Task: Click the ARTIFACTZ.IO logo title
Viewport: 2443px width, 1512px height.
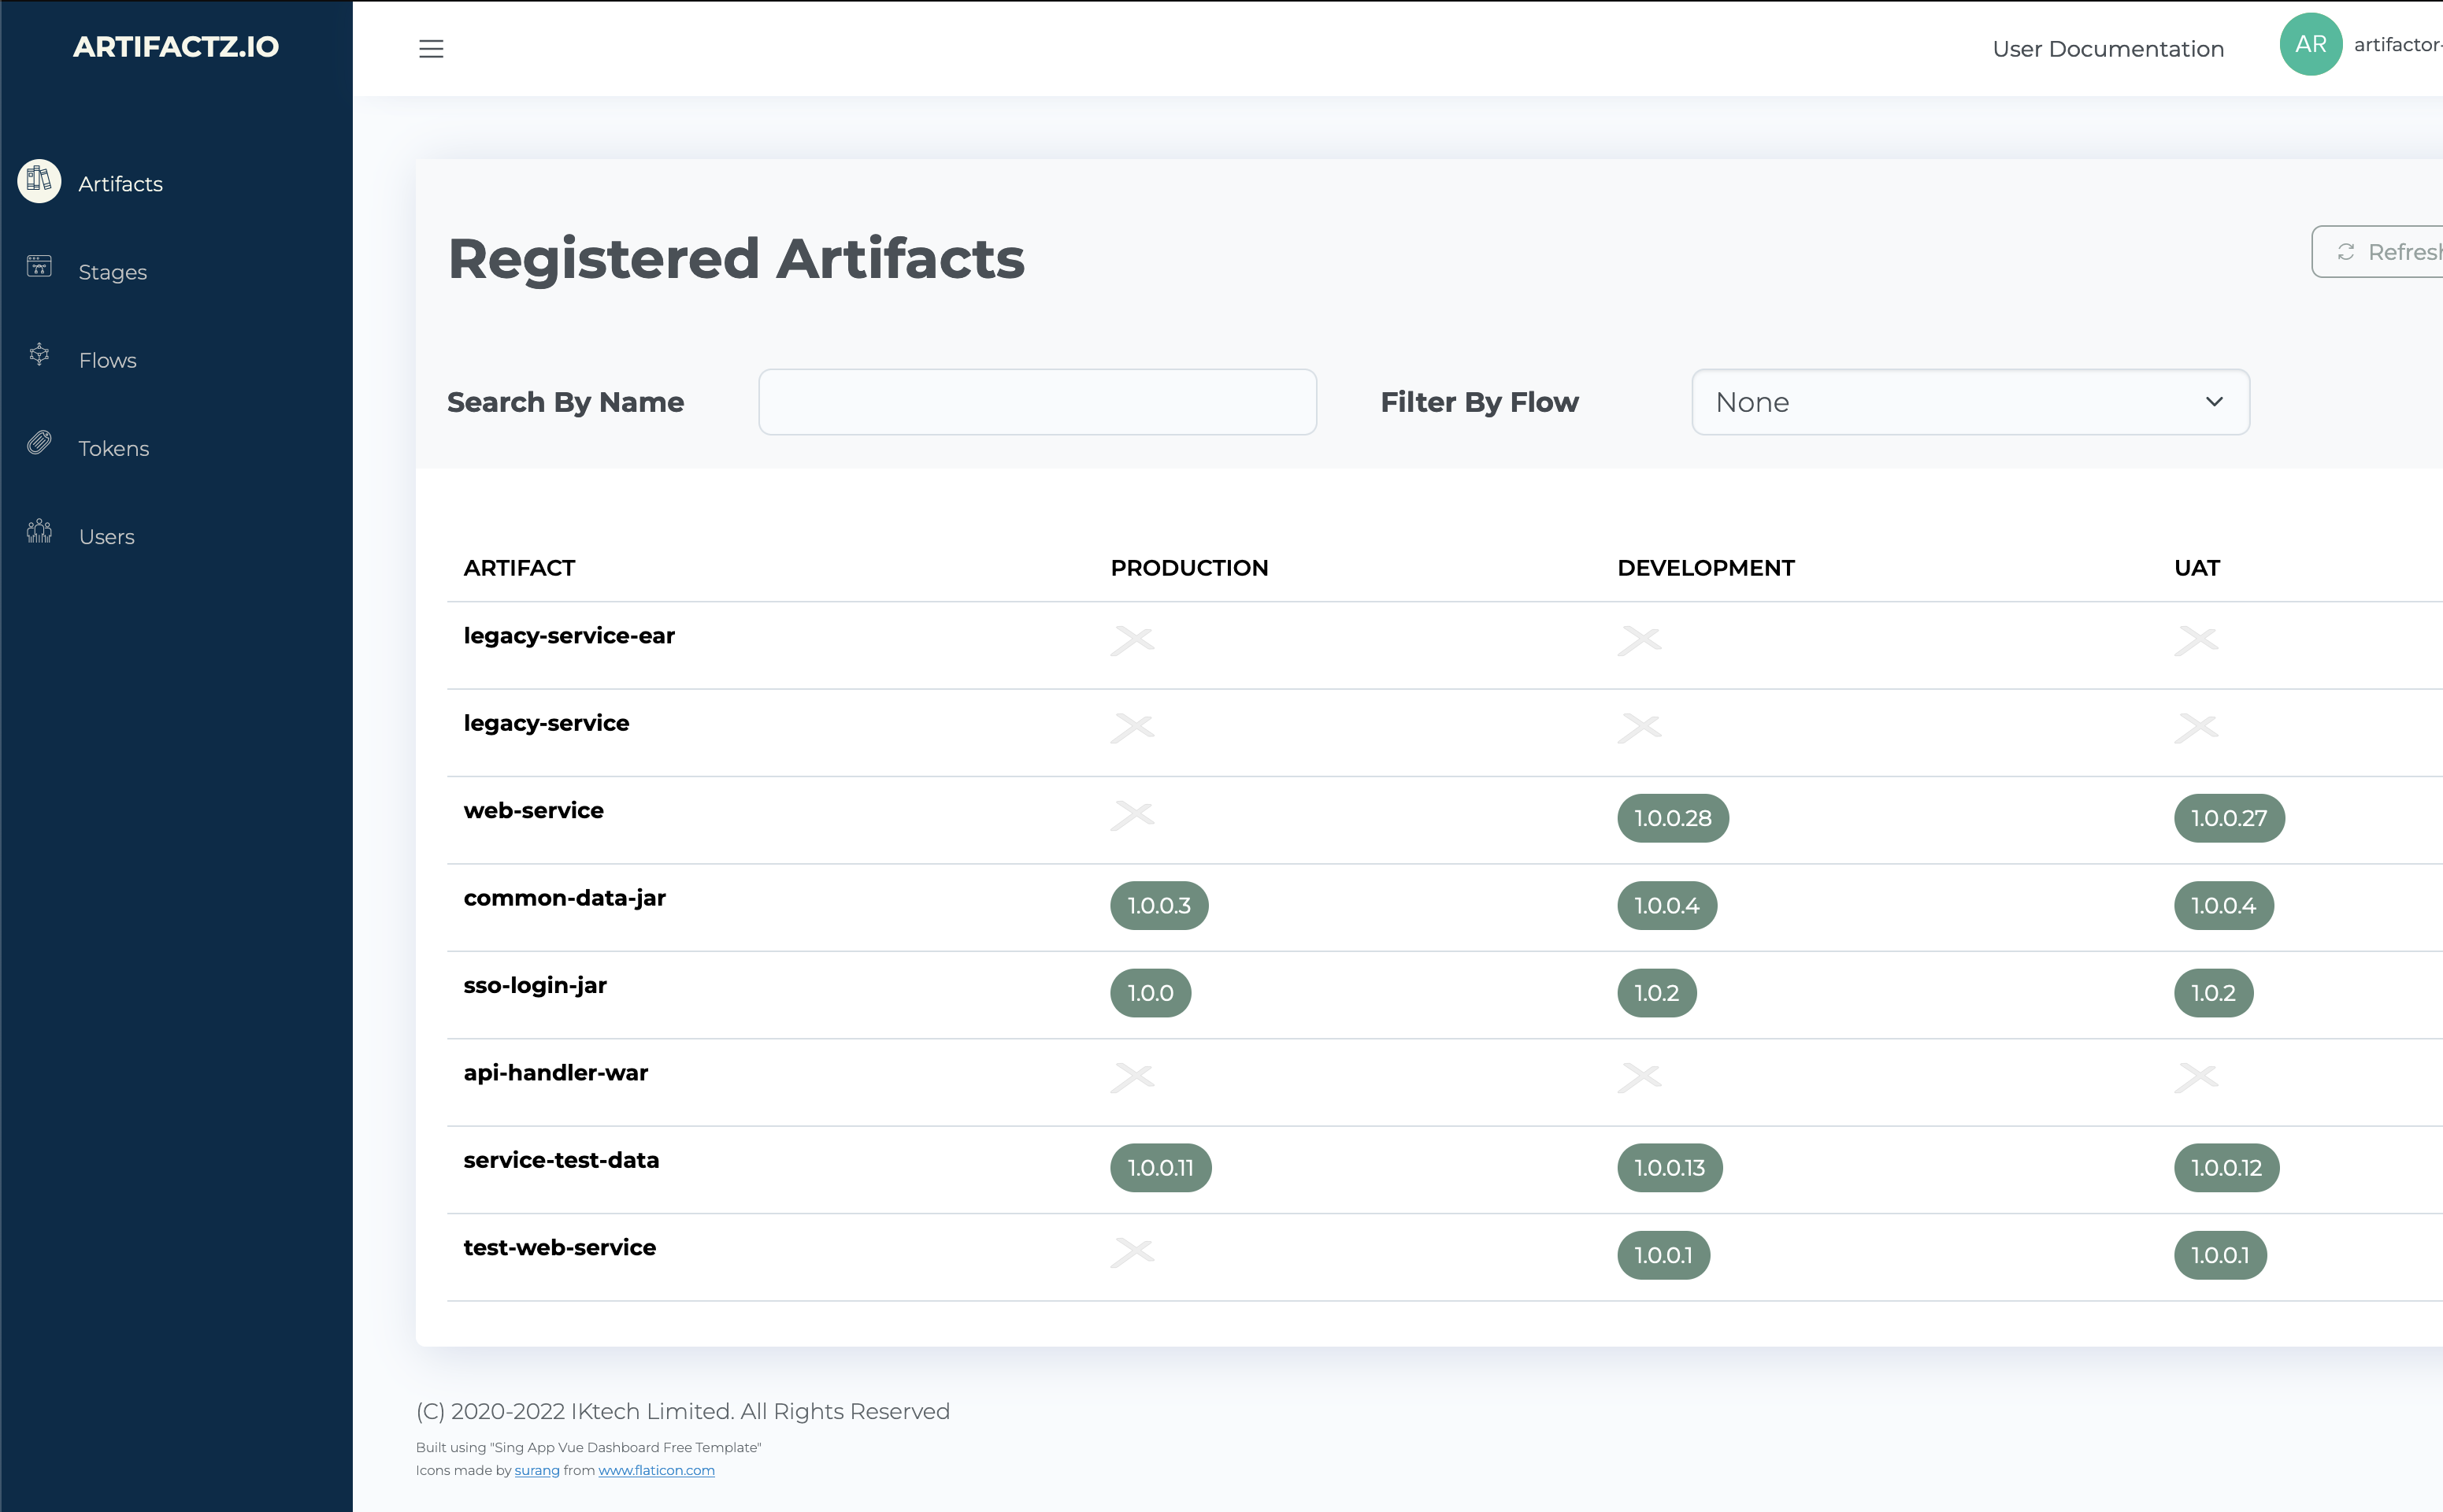Action: click(176, 47)
